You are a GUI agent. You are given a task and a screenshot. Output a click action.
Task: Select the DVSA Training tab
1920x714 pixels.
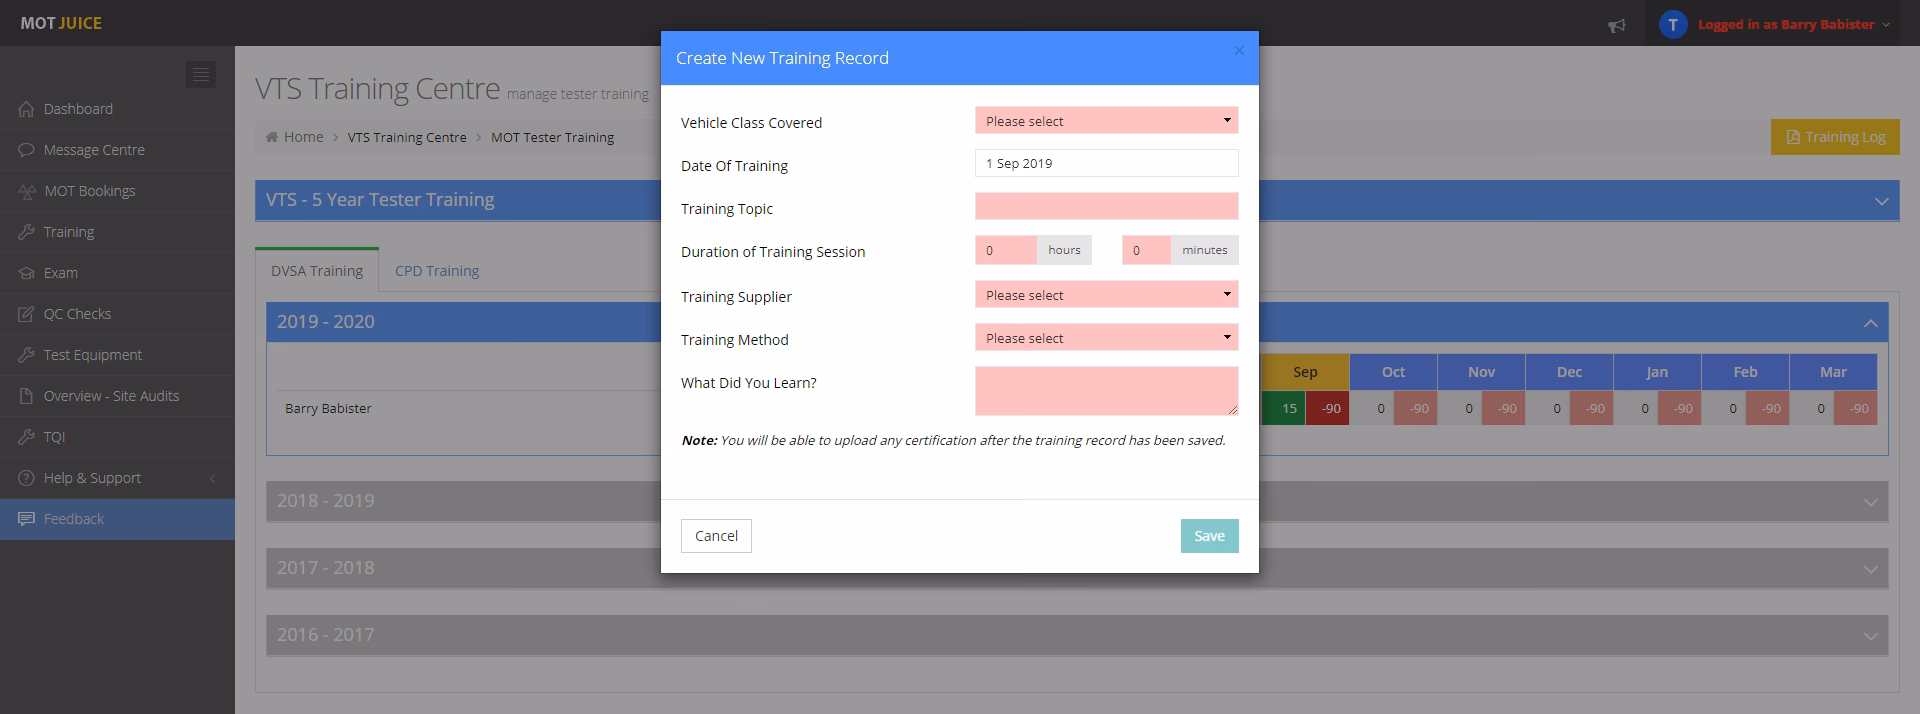[x=317, y=271]
